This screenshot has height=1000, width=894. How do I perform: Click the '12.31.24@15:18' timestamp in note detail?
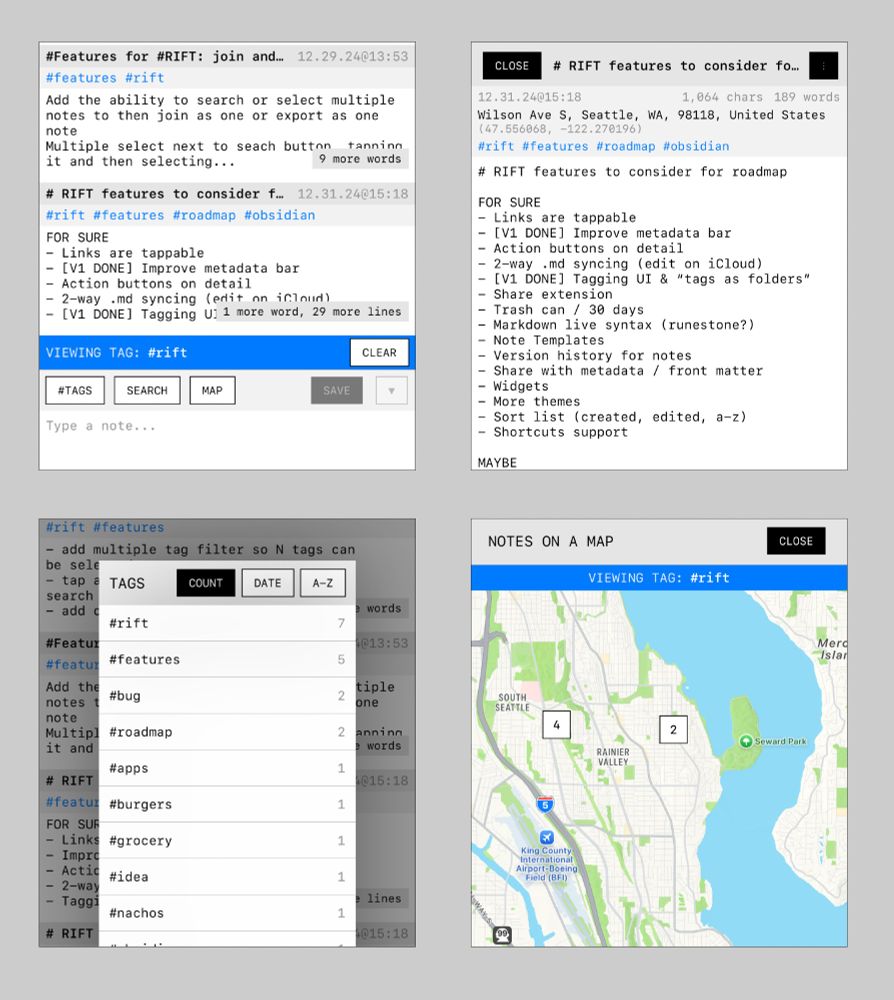click(x=529, y=97)
